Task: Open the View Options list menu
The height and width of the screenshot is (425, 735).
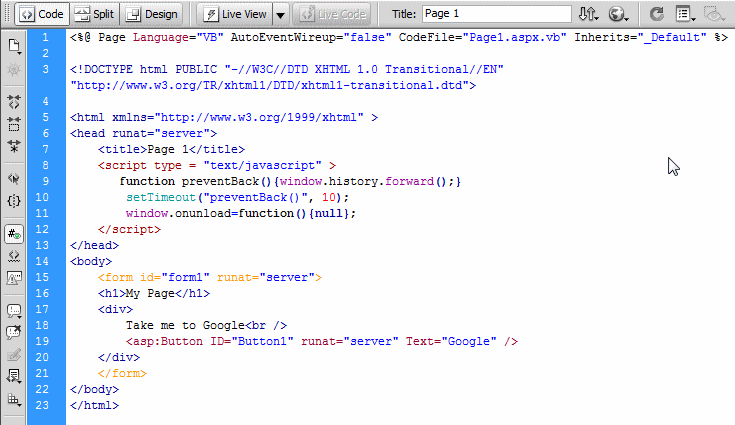Action: click(685, 14)
